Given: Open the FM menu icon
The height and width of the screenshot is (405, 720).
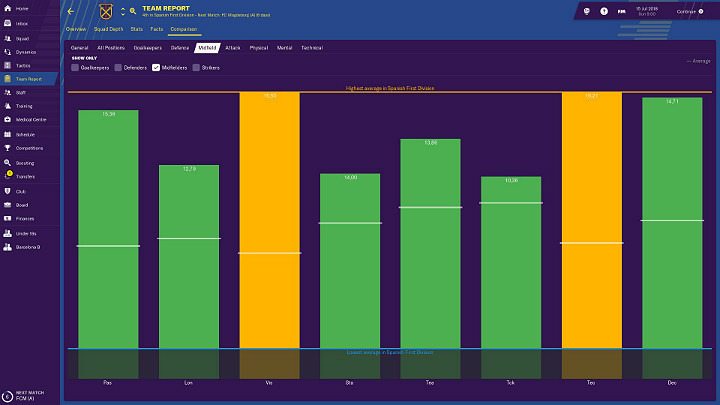Looking at the screenshot, I should pyautogui.click(x=623, y=12).
